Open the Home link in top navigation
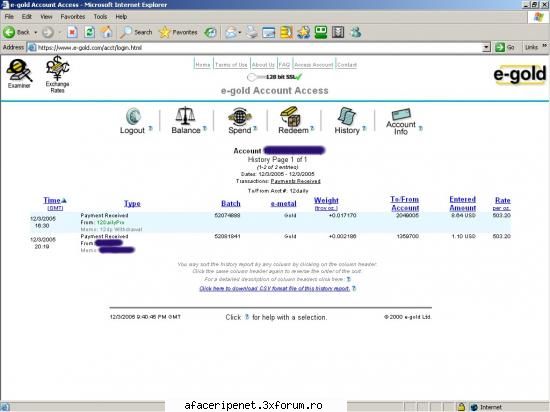Image resolution: width=550 pixels, height=412 pixels. coord(203,65)
